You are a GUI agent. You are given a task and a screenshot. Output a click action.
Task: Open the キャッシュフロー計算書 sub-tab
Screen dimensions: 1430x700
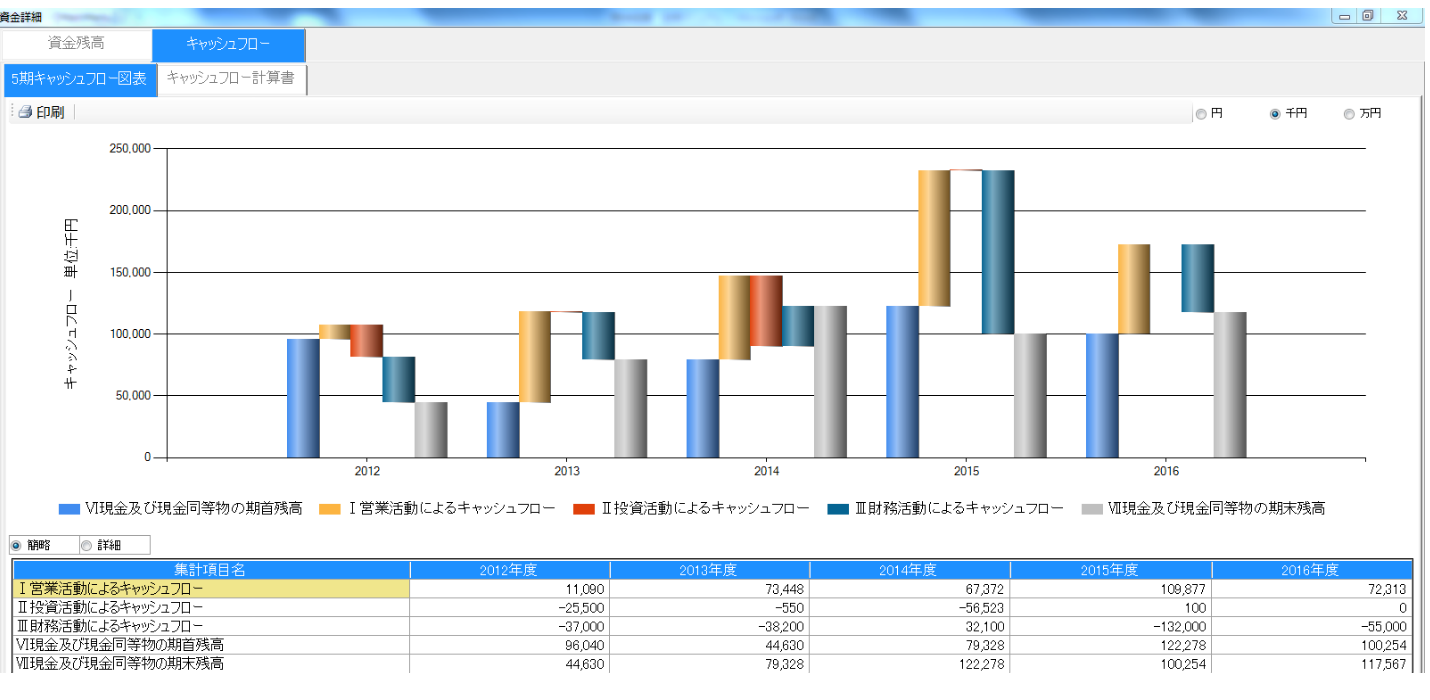coord(231,78)
